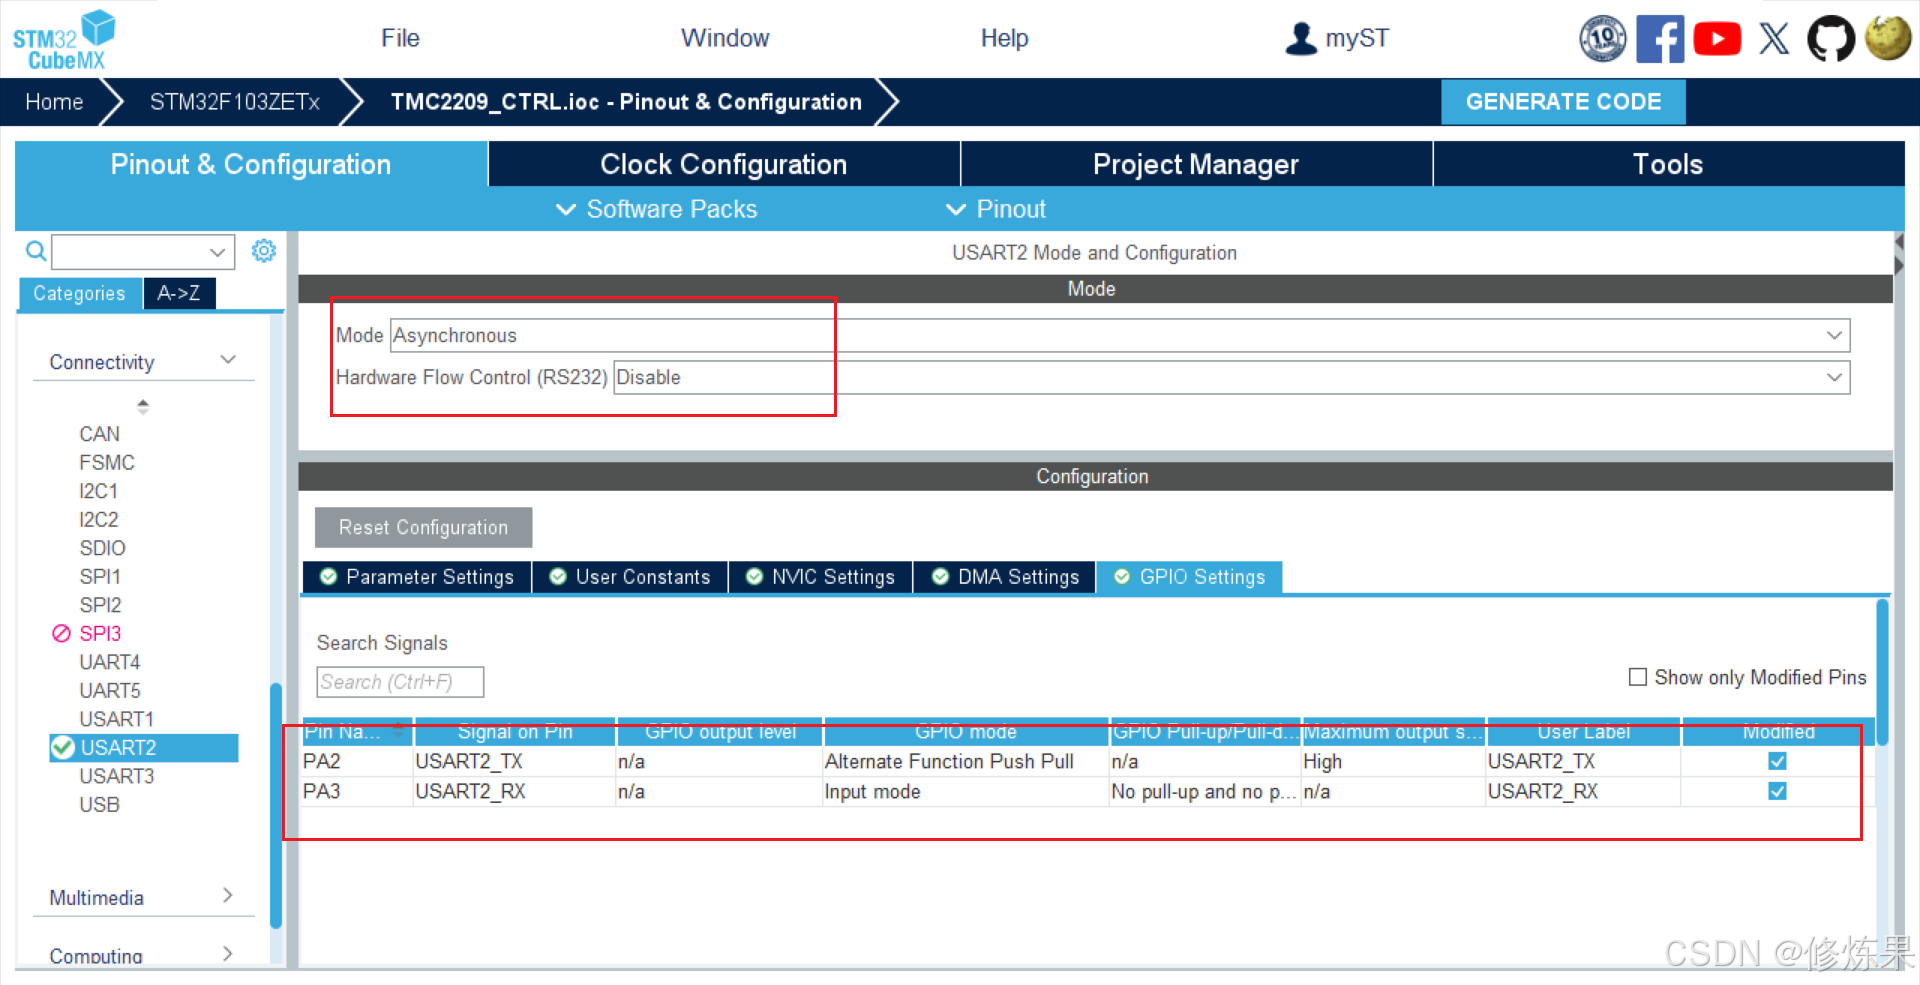The image size is (1920, 985).
Task: Open DMA Settings tab
Action: pyautogui.click(x=1005, y=577)
